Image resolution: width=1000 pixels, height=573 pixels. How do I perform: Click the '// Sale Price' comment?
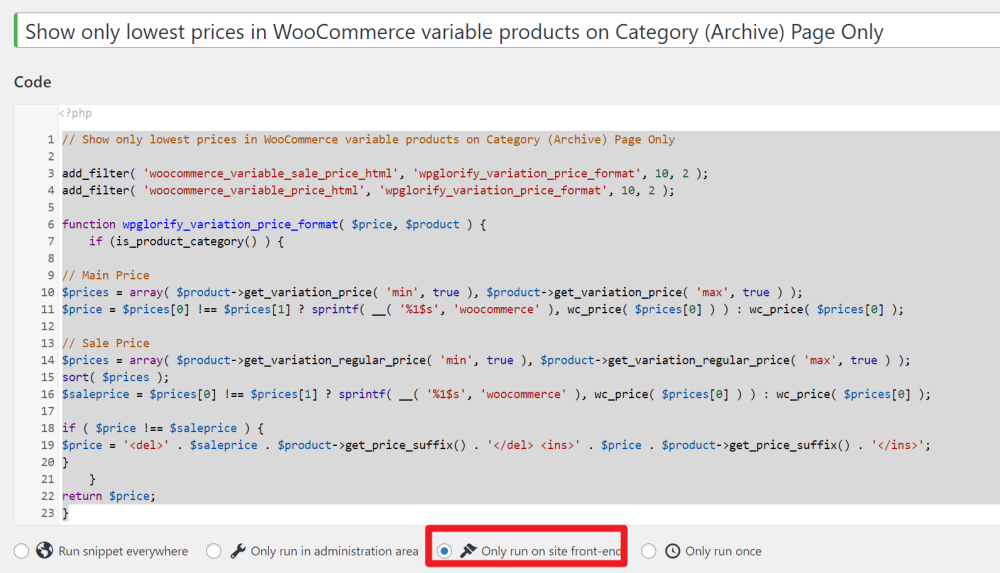point(106,343)
